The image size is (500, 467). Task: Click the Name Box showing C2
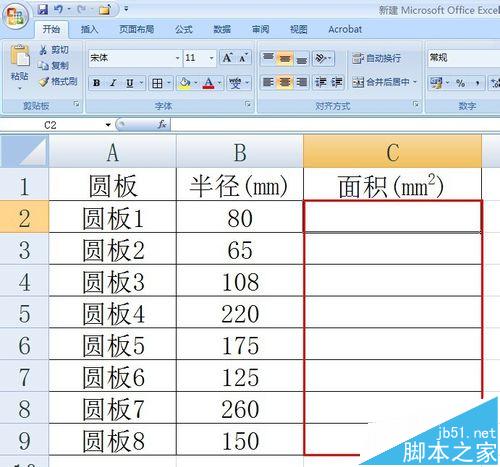51,125
